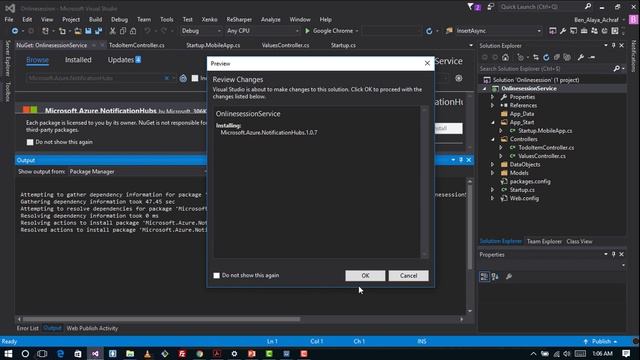640x360 pixels.
Task: Select packages.config in Solution Explorer
Action: pyautogui.click(x=530, y=181)
